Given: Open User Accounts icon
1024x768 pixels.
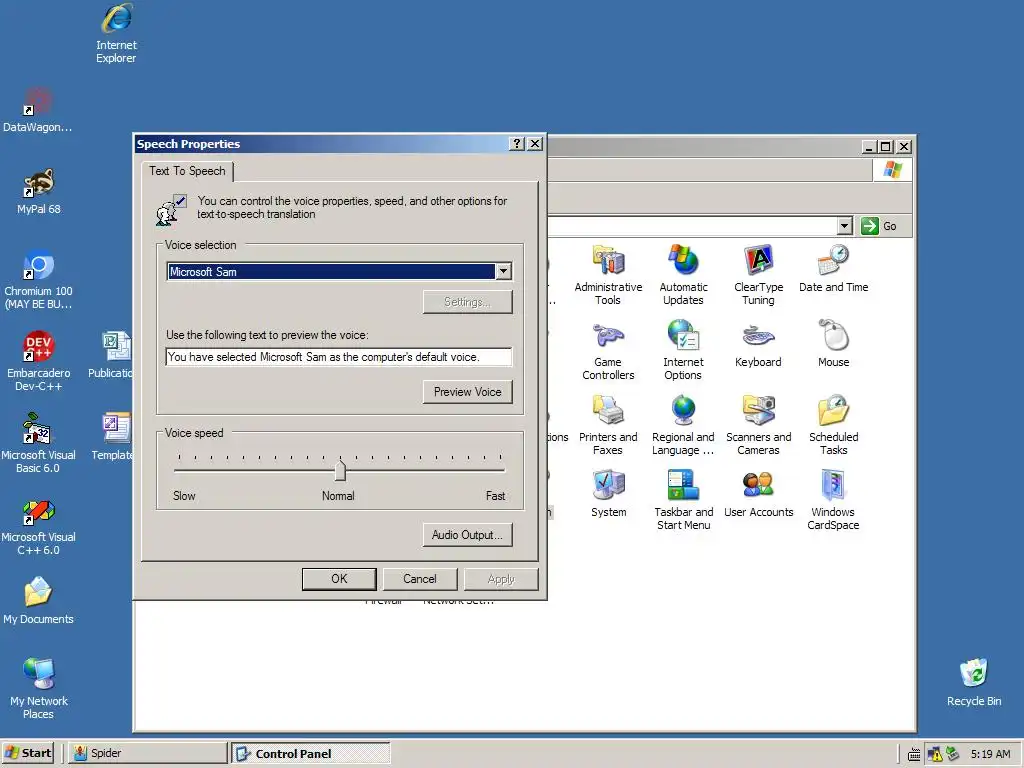Looking at the screenshot, I should pyautogui.click(x=758, y=494).
